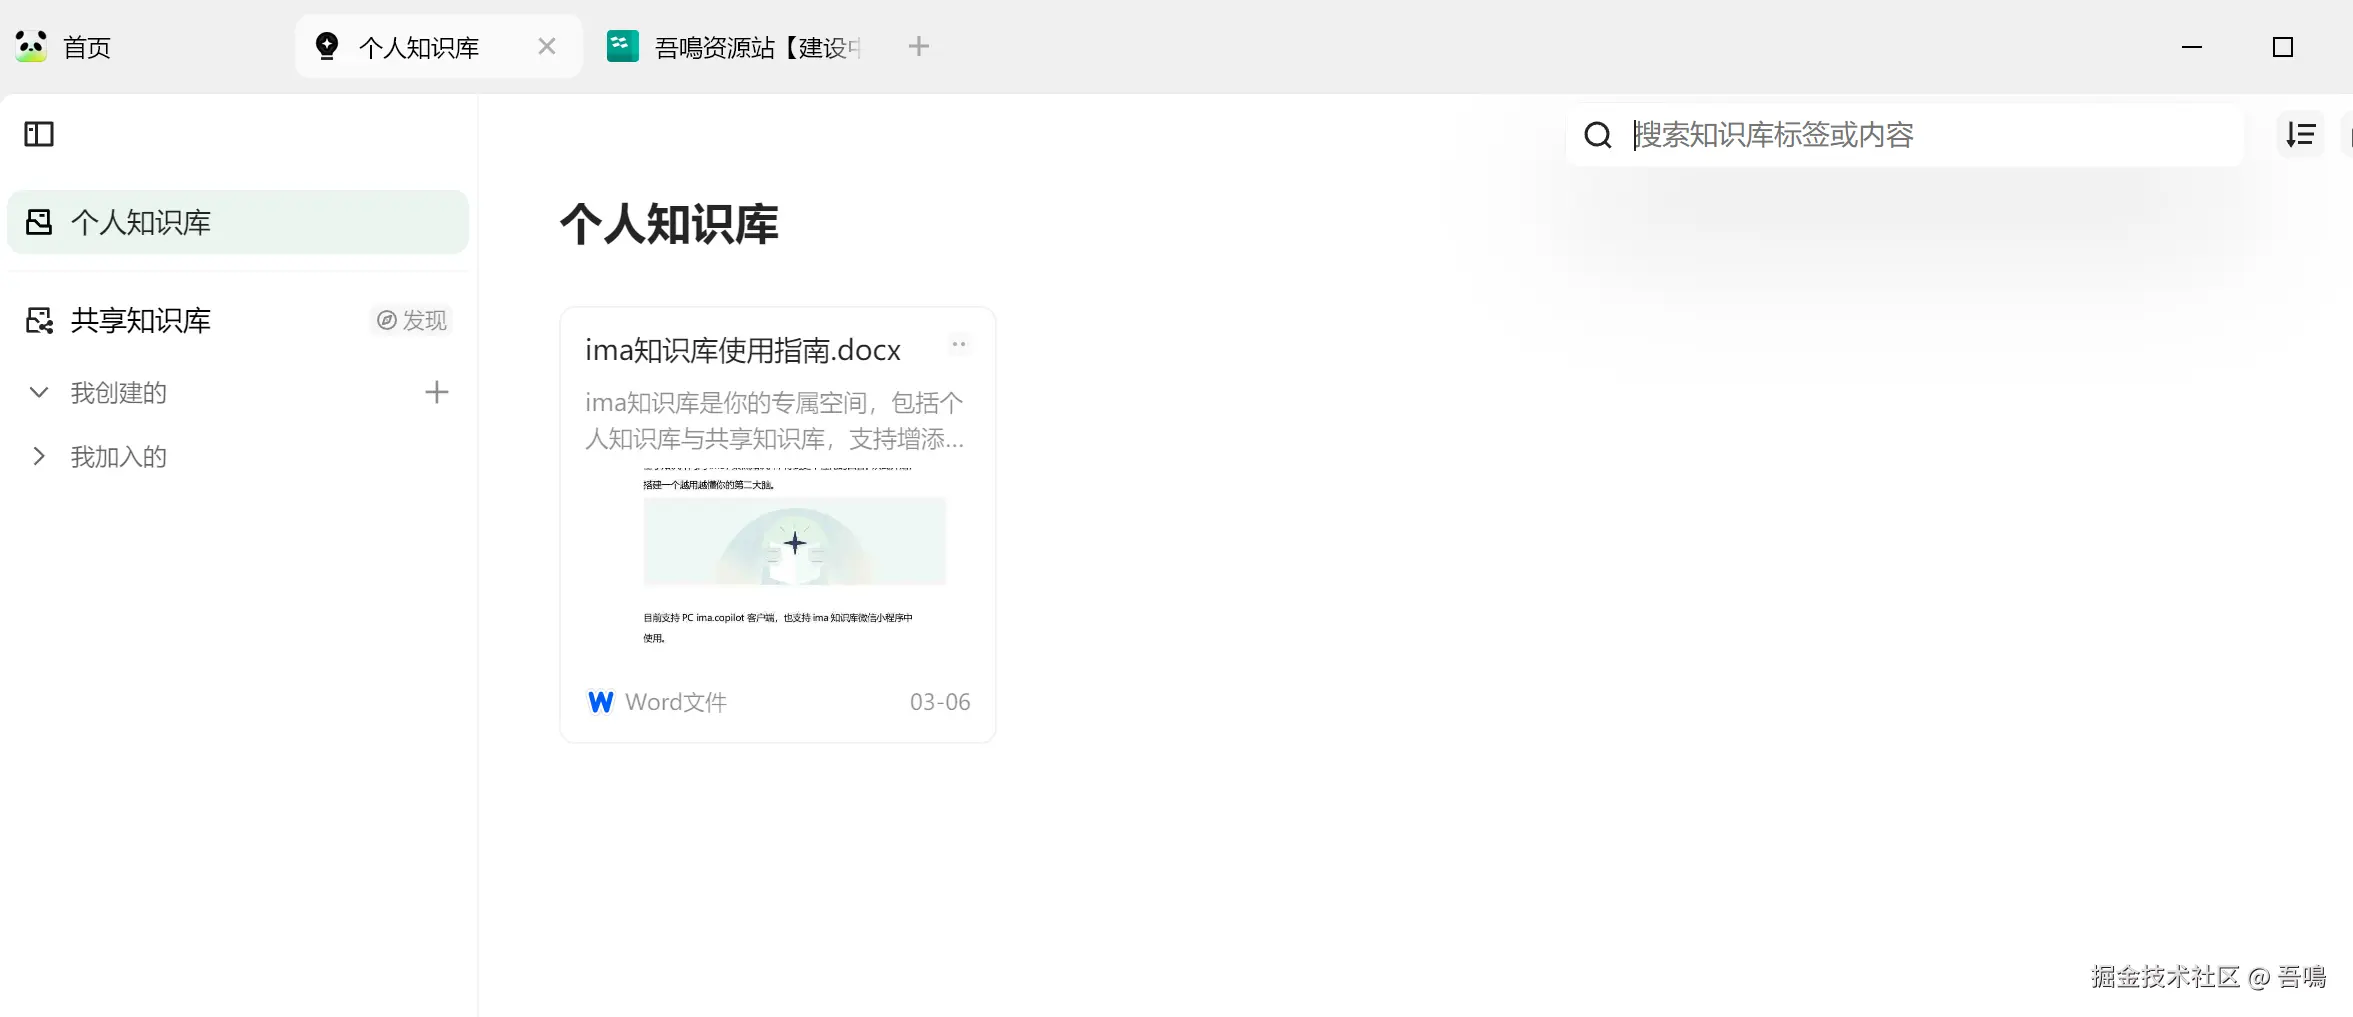Switch to the 个人知识库 tab
The height and width of the screenshot is (1017, 2353).
tap(438, 46)
